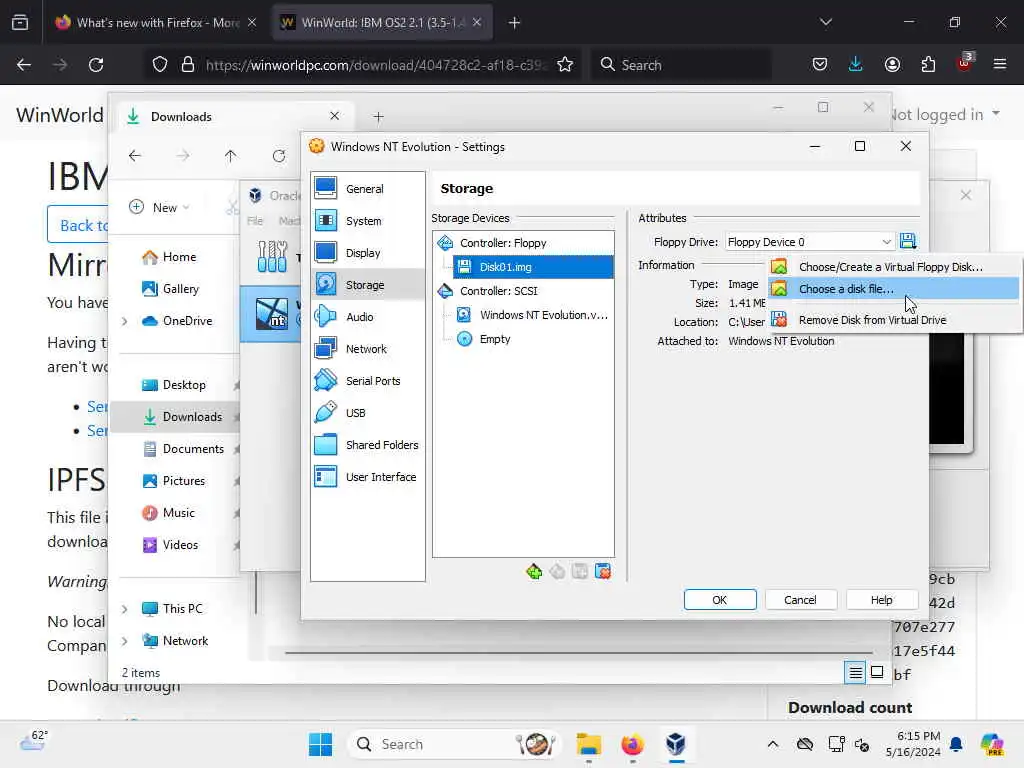The image size is (1024, 768).
Task: Add a new File Explorer tab
Action: pos(378,117)
